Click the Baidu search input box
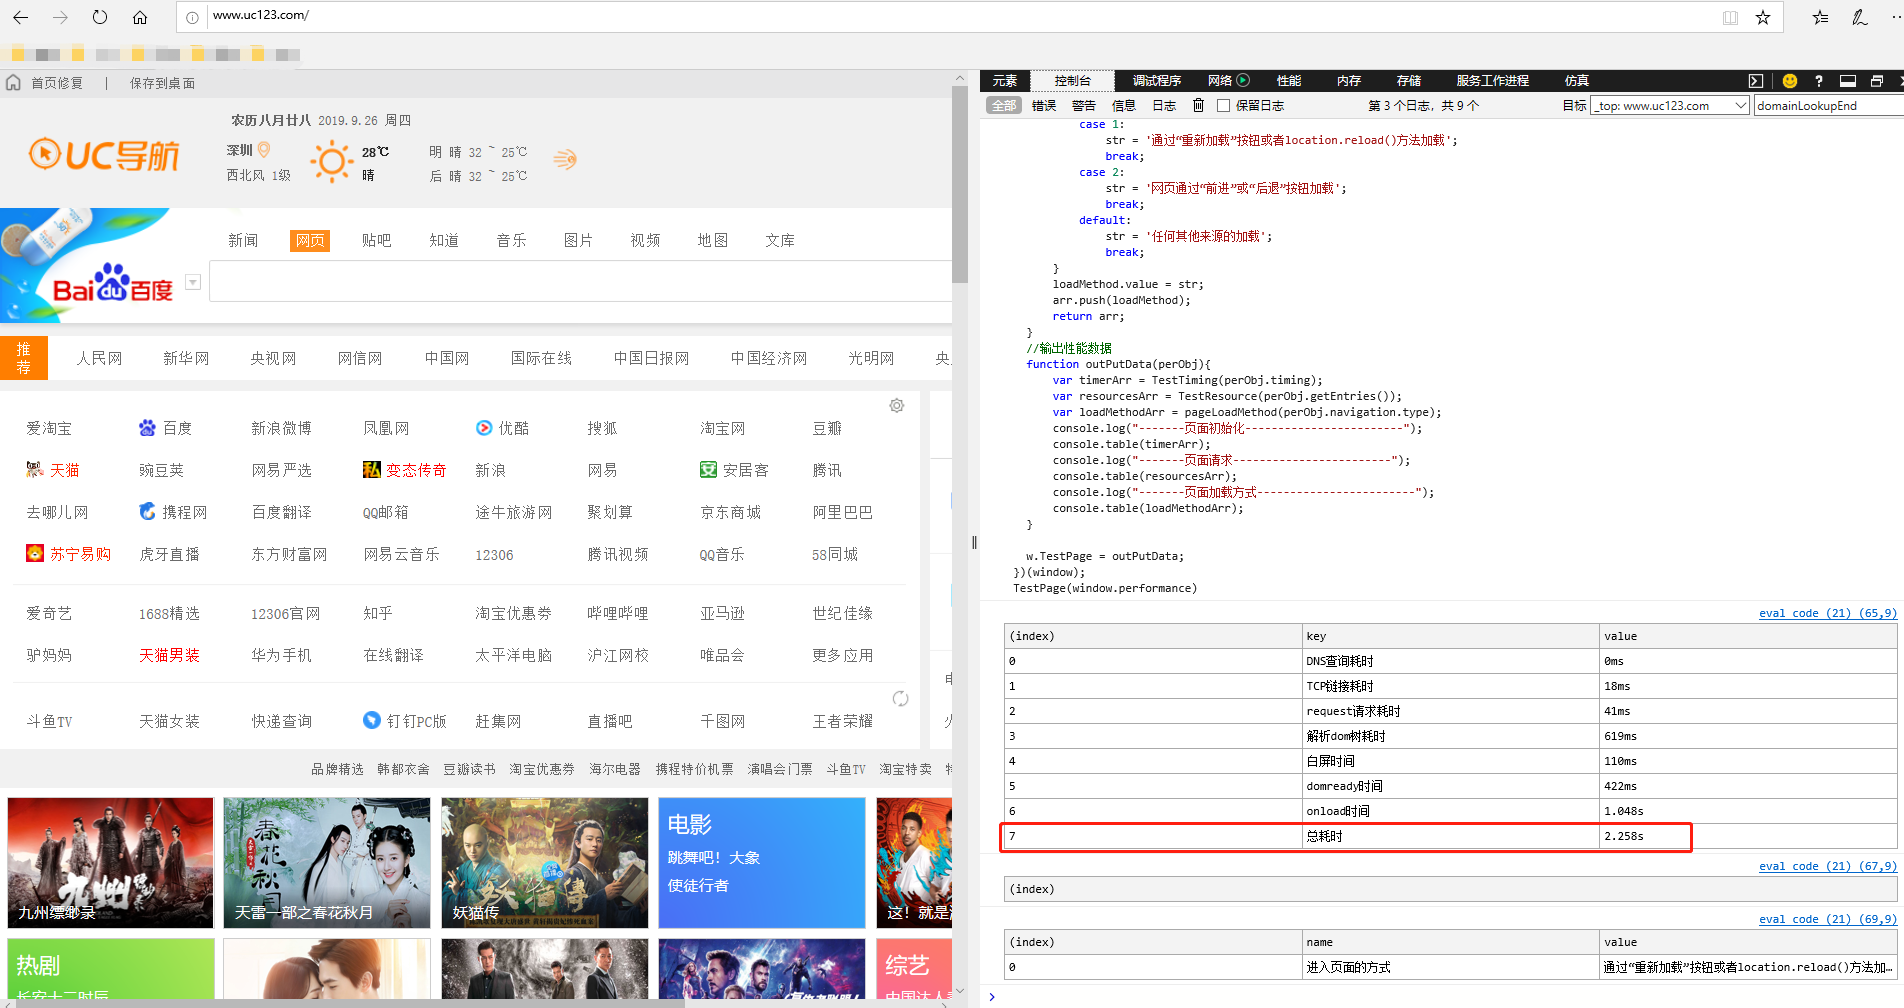The height and width of the screenshot is (1008, 1904). coord(580,282)
